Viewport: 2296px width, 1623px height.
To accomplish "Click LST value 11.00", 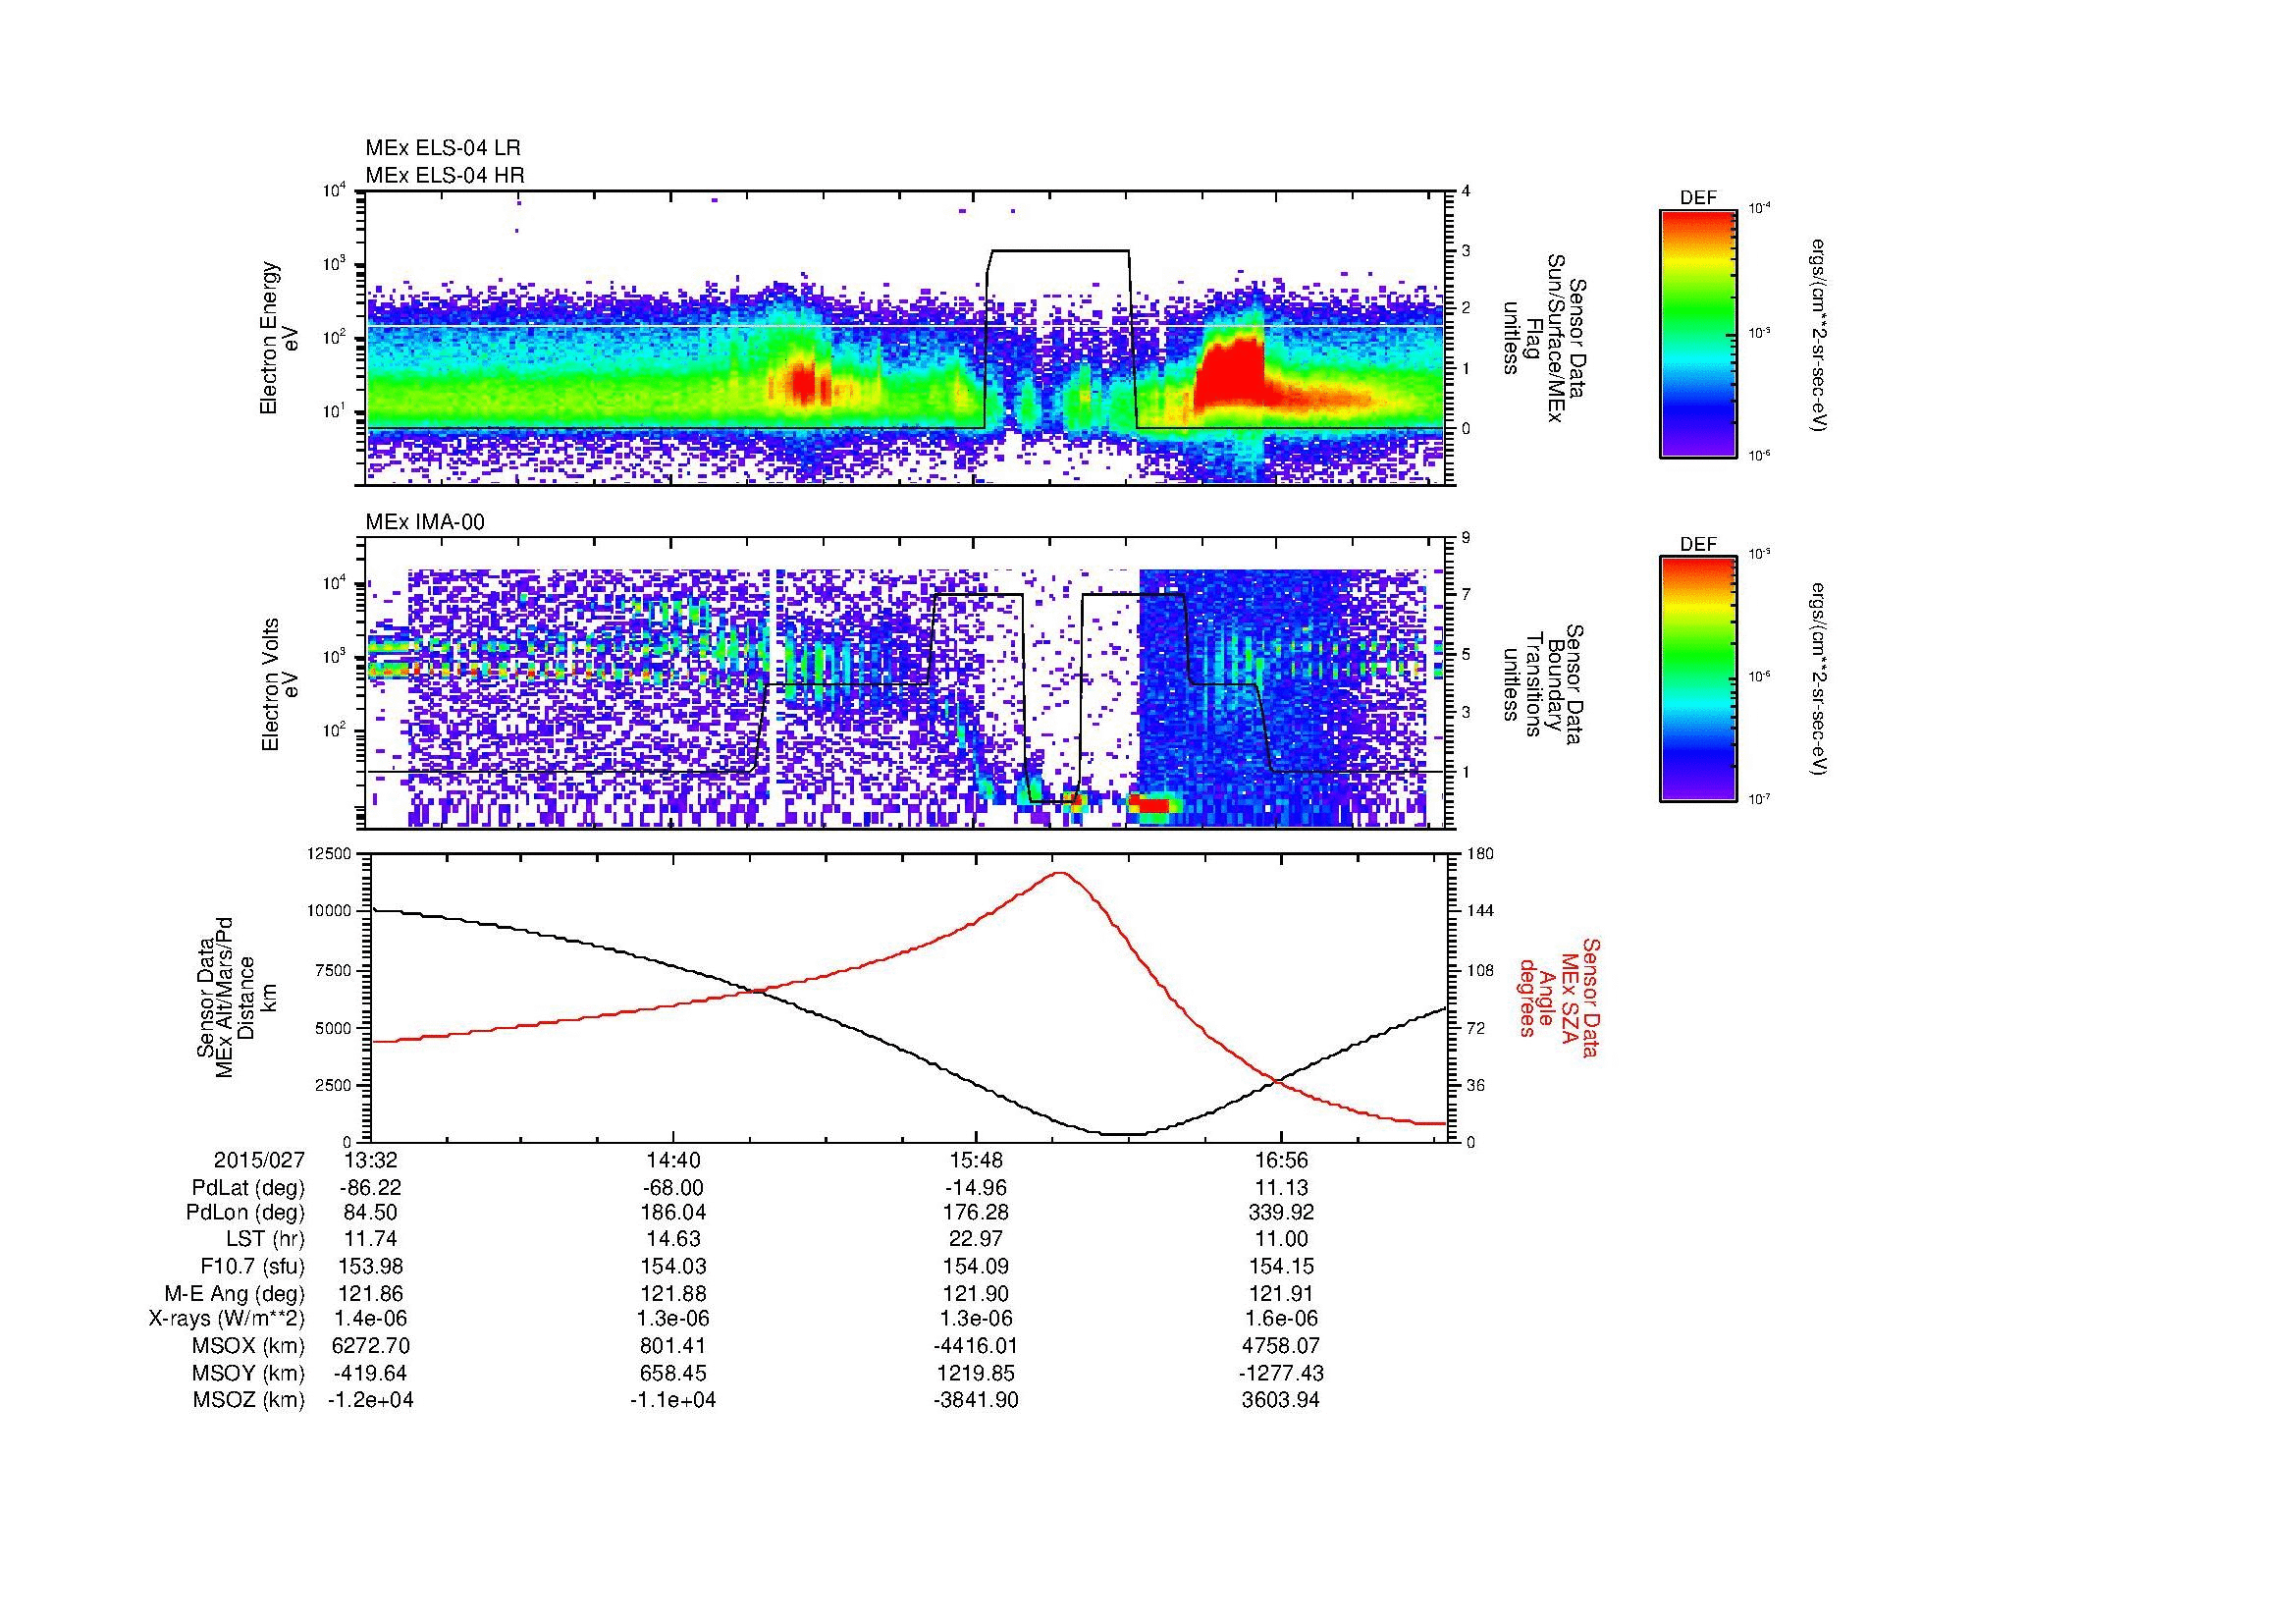I will (x=1281, y=1239).
